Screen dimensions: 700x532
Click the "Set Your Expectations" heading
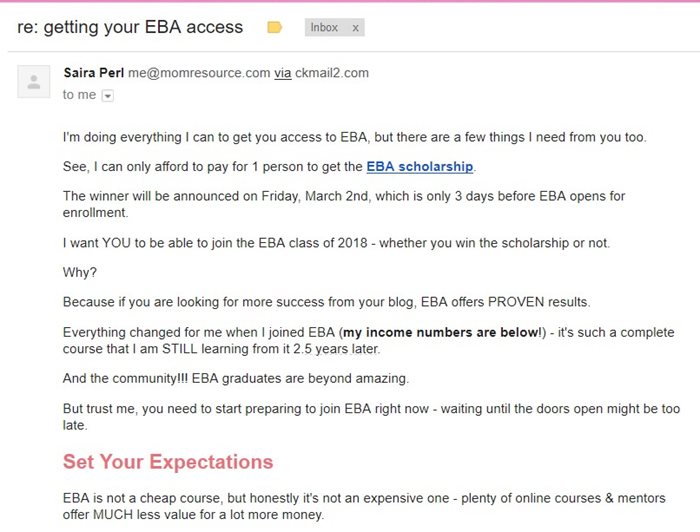click(168, 462)
